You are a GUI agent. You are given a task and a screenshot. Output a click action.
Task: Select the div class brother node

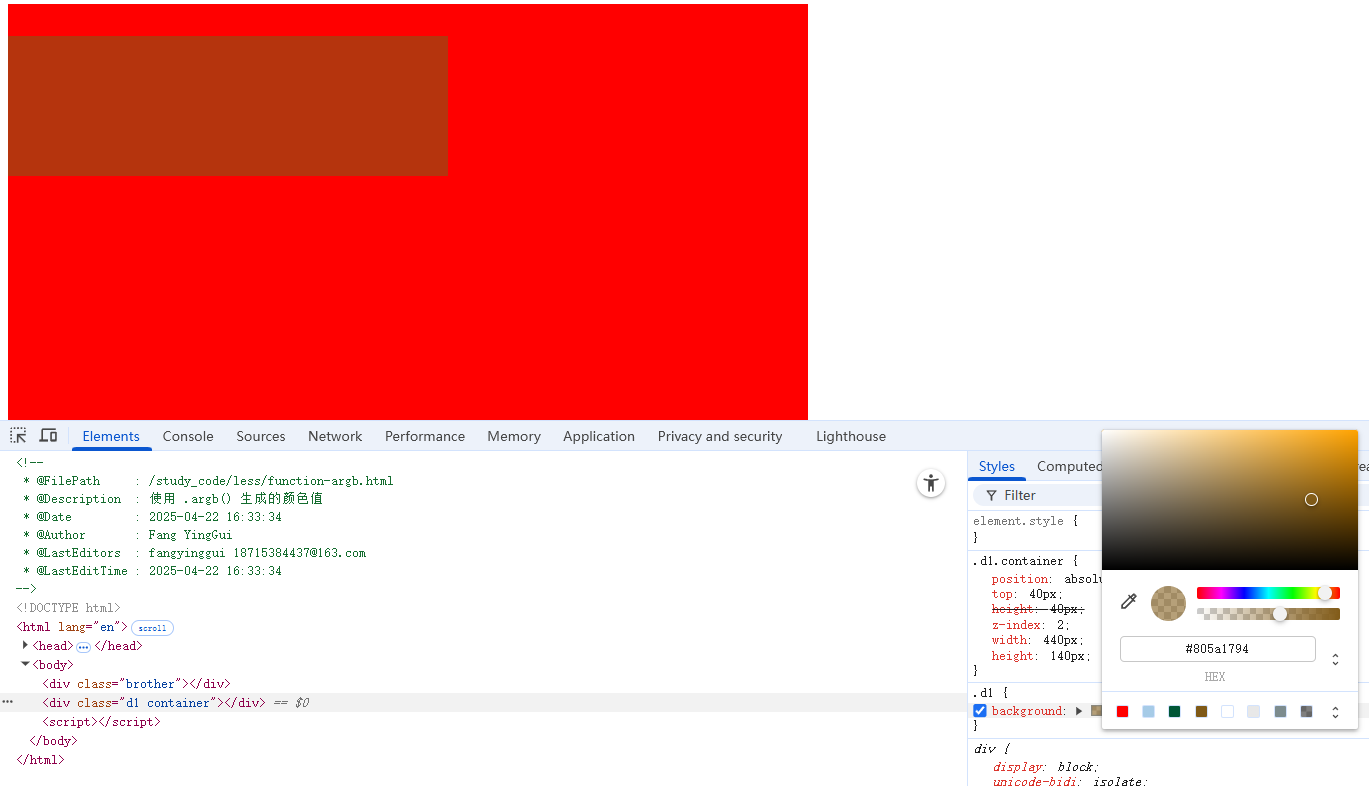(136, 684)
